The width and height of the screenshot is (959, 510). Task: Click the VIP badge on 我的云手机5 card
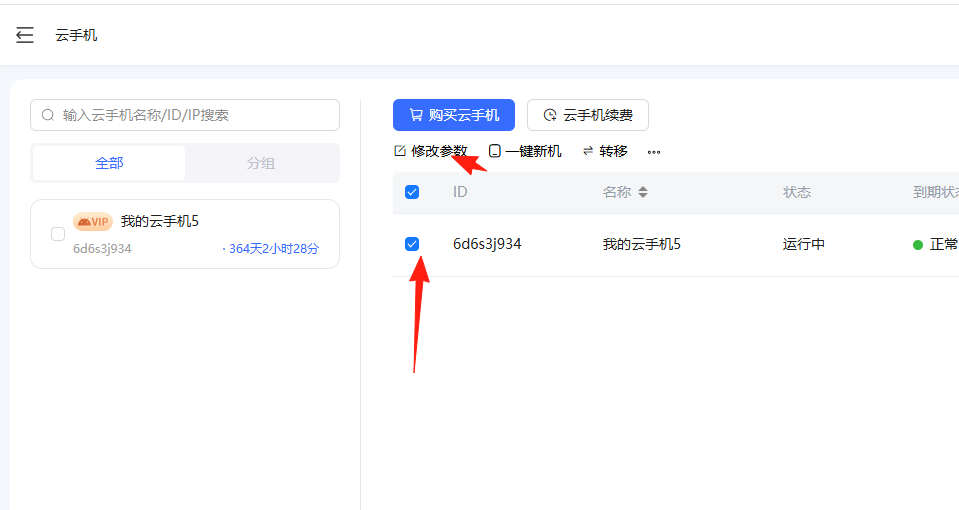pyautogui.click(x=93, y=221)
